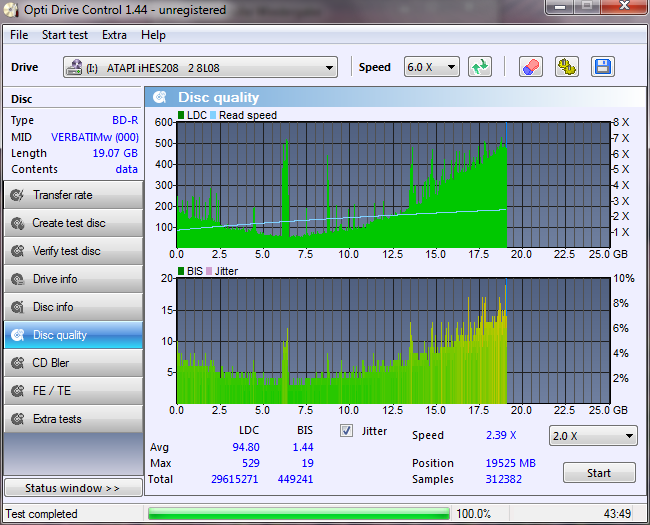Image resolution: width=650 pixels, height=525 pixels.
Task: Open the 2.0 X test speed dropdown
Action: [x=593, y=436]
